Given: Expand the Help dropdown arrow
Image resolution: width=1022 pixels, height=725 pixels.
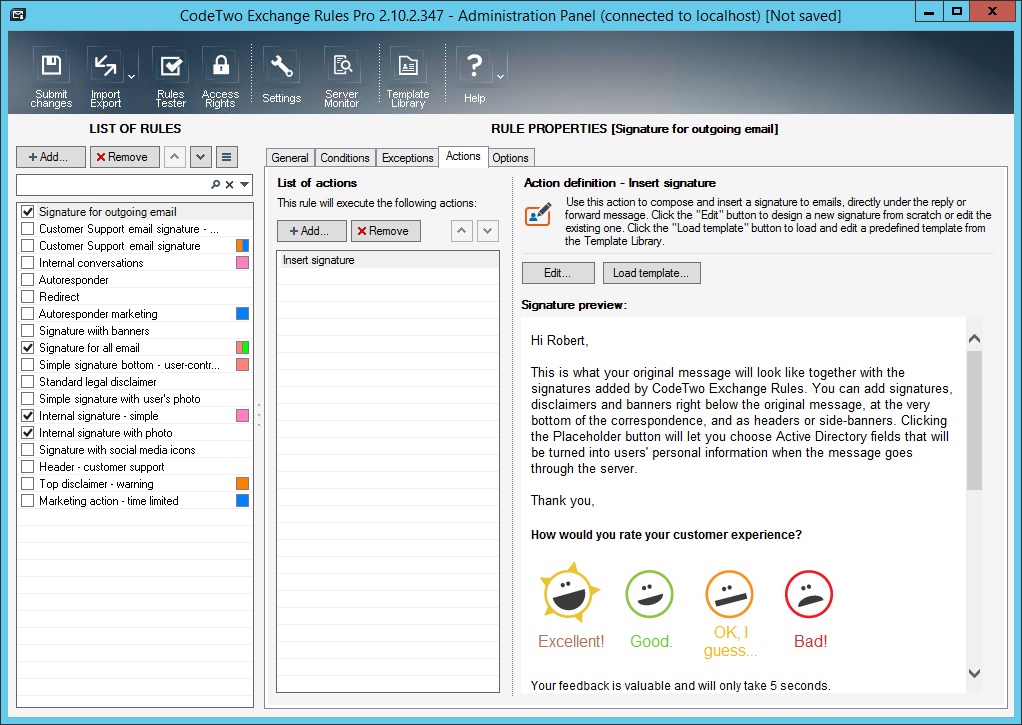Looking at the screenshot, I should (500, 77).
